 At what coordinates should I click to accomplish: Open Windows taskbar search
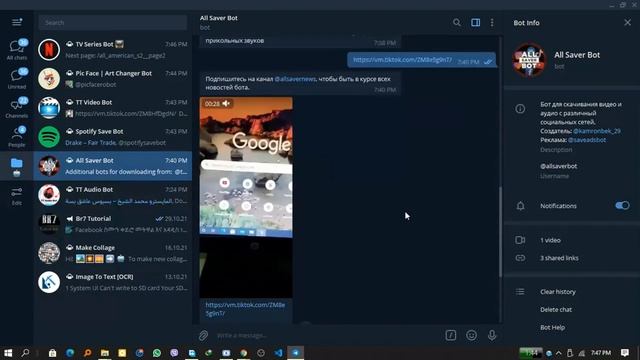(x=25, y=353)
